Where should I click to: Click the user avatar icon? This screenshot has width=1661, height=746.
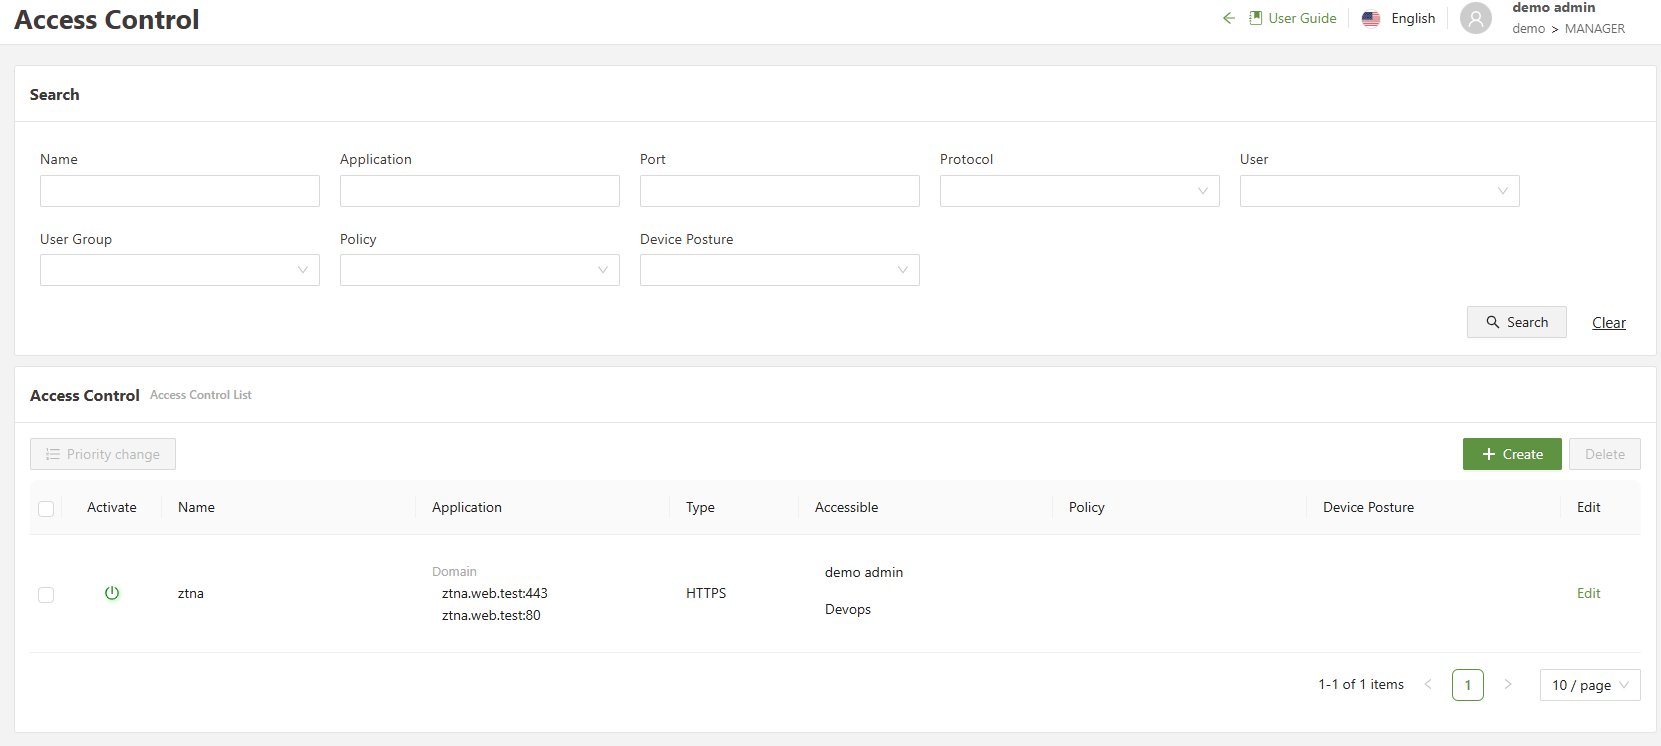[1475, 18]
